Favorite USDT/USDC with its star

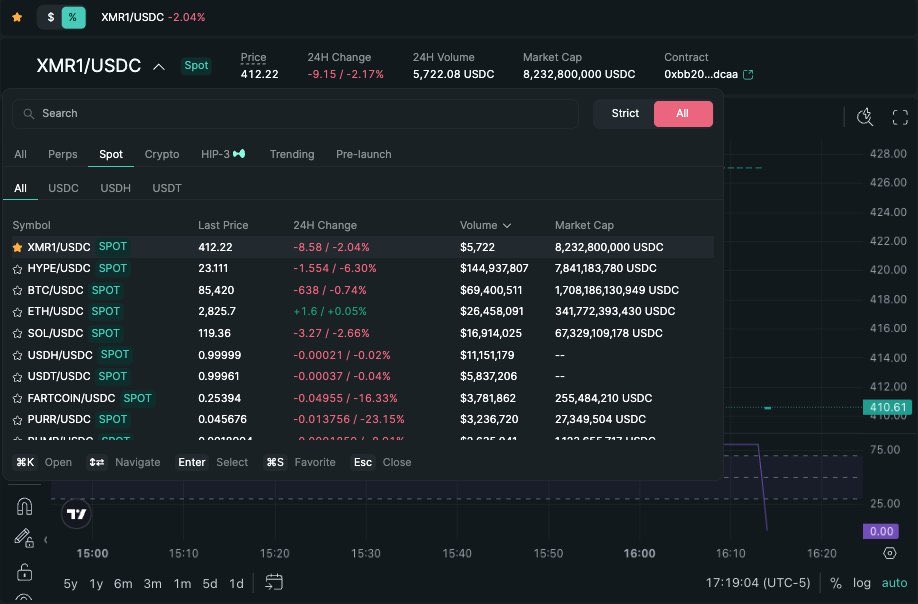click(x=18, y=378)
